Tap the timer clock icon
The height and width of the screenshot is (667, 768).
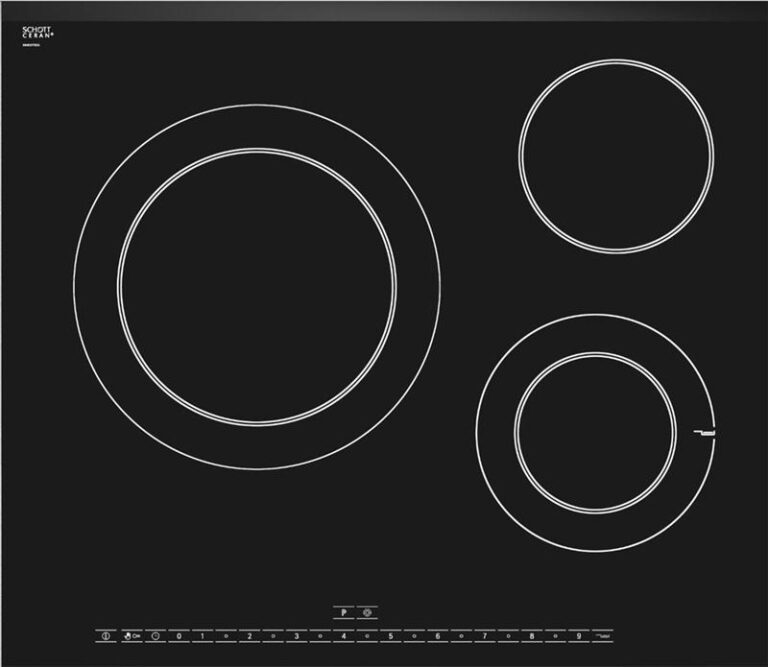[x=156, y=636]
